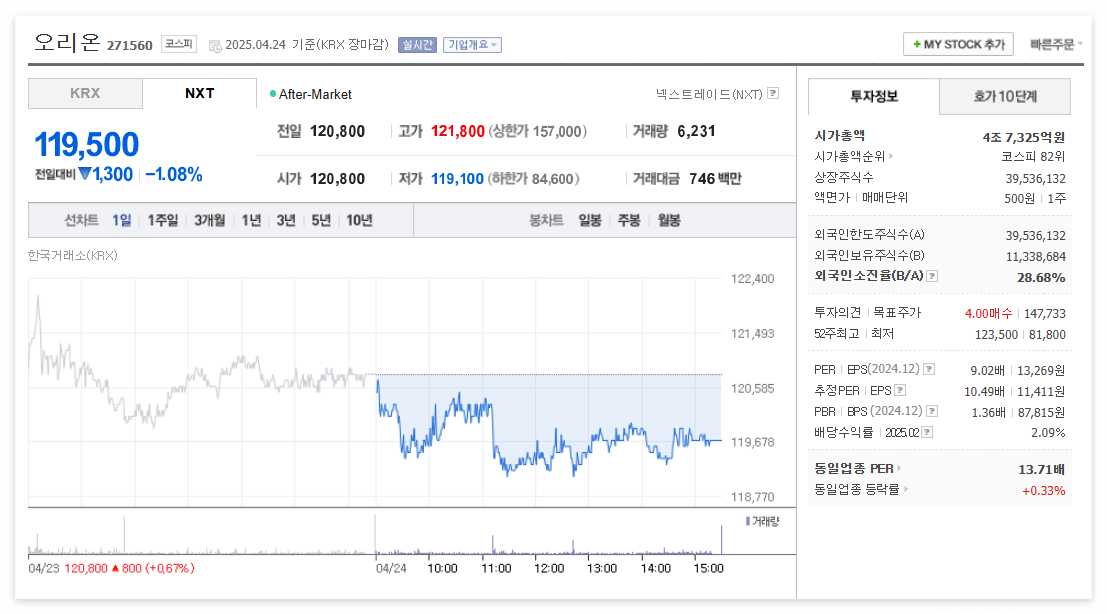Click the PER EPS(2024.12) help icon
1107x614 pixels.
928,369
